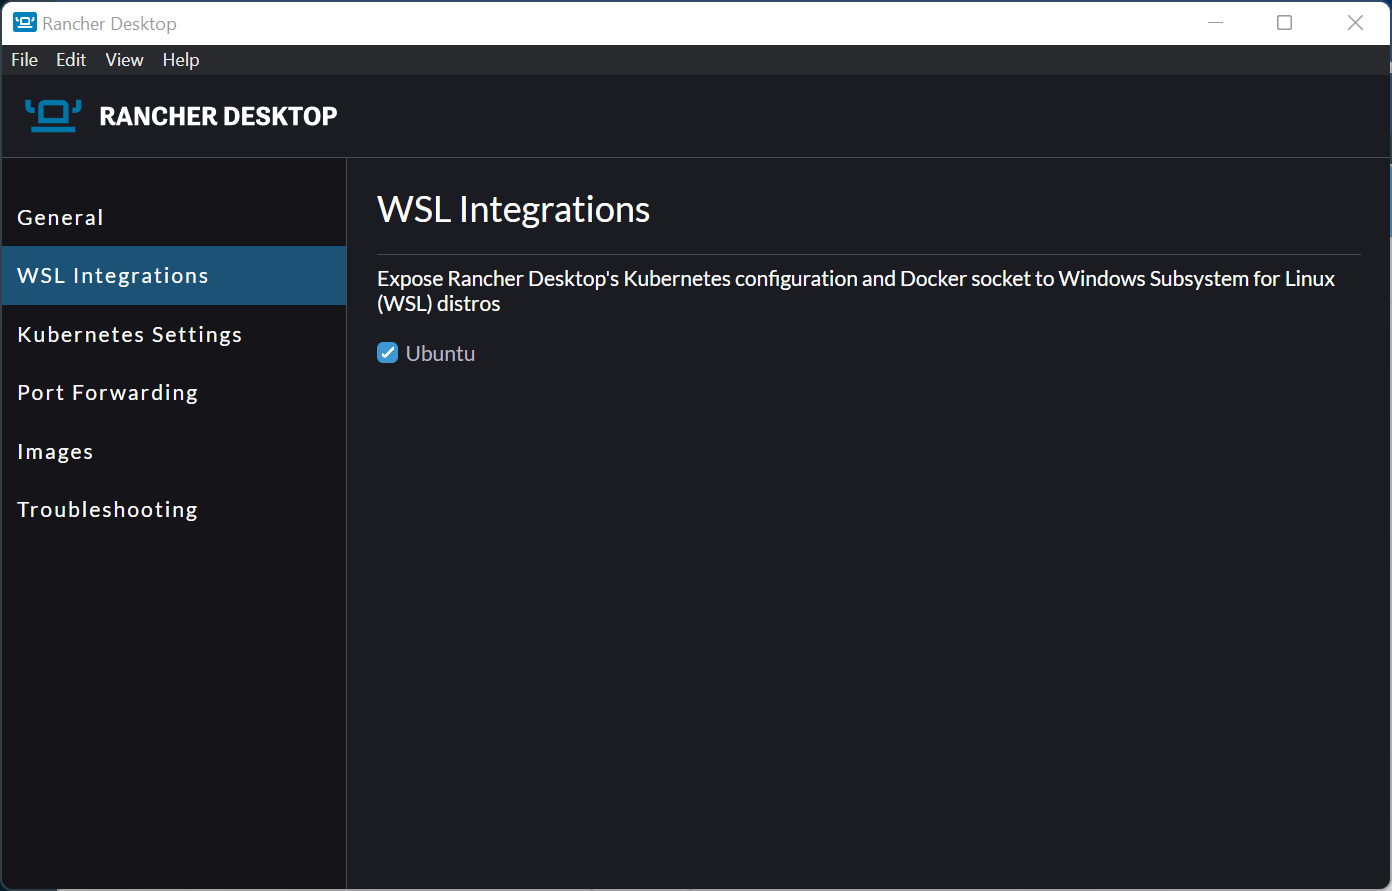Screen dimensions: 1392x891
Task: Close the Rancher Desktop window
Action: (1355, 23)
